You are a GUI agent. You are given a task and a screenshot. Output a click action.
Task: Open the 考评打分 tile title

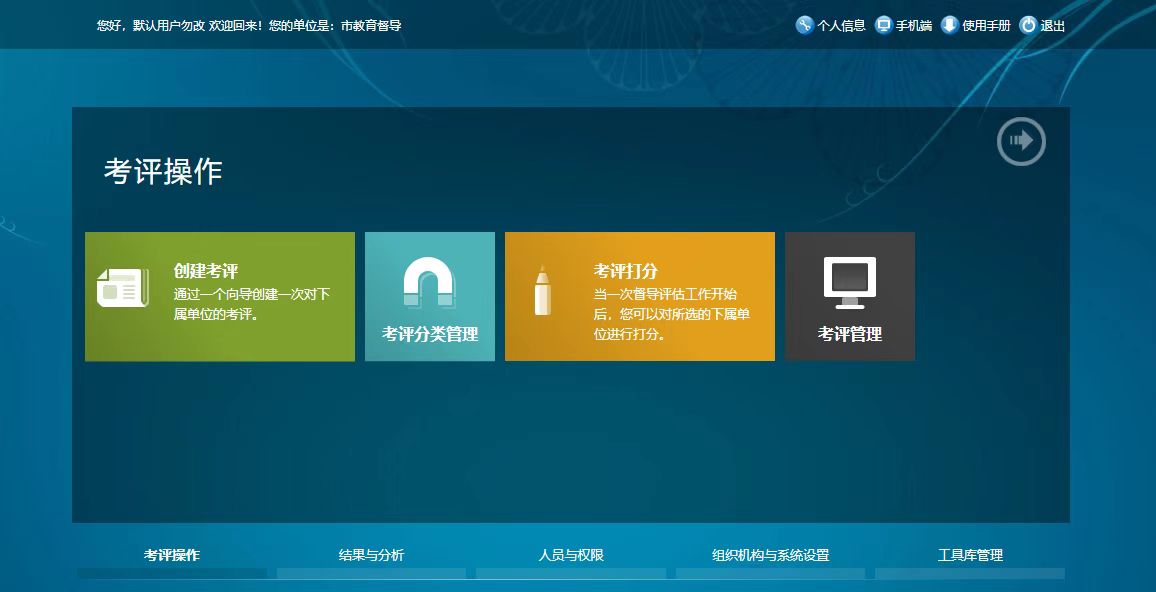tap(626, 271)
